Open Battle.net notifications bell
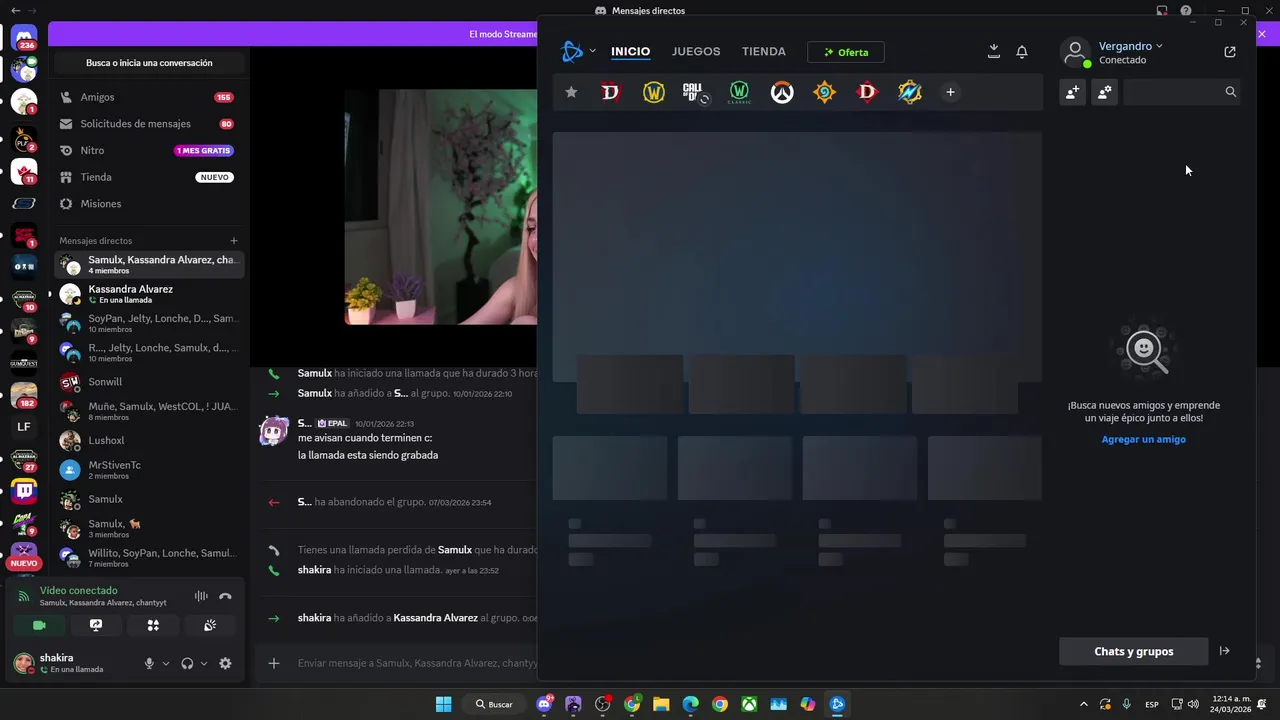This screenshot has width=1280, height=720. (1021, 51)
